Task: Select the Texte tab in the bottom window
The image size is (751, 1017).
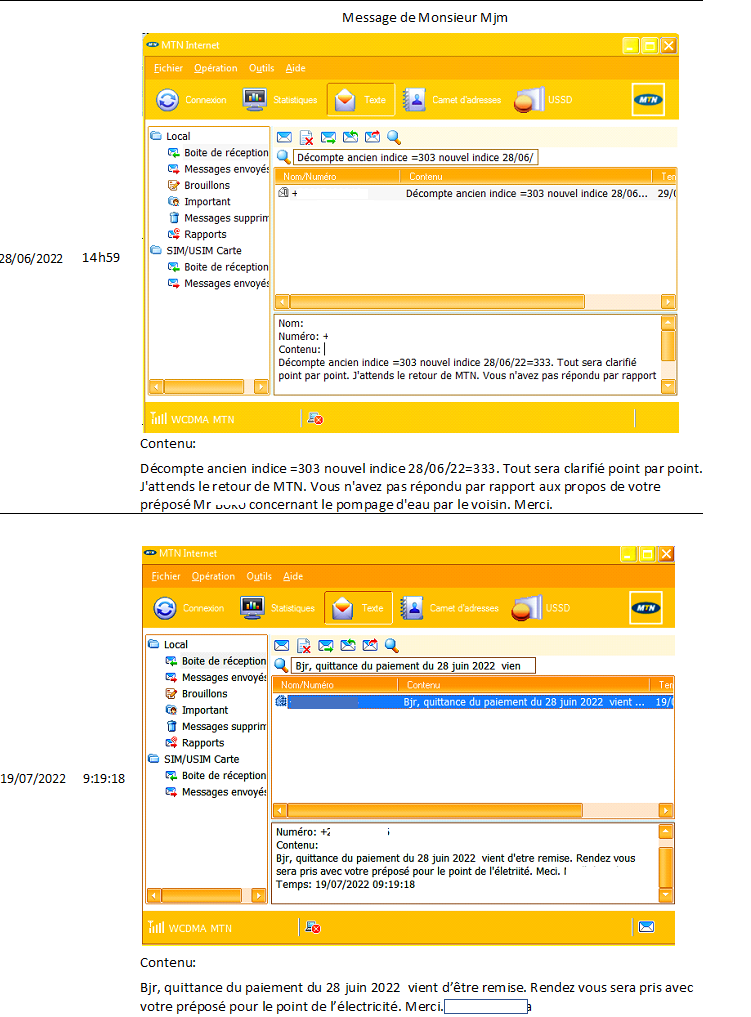Action: coord(358,608)
